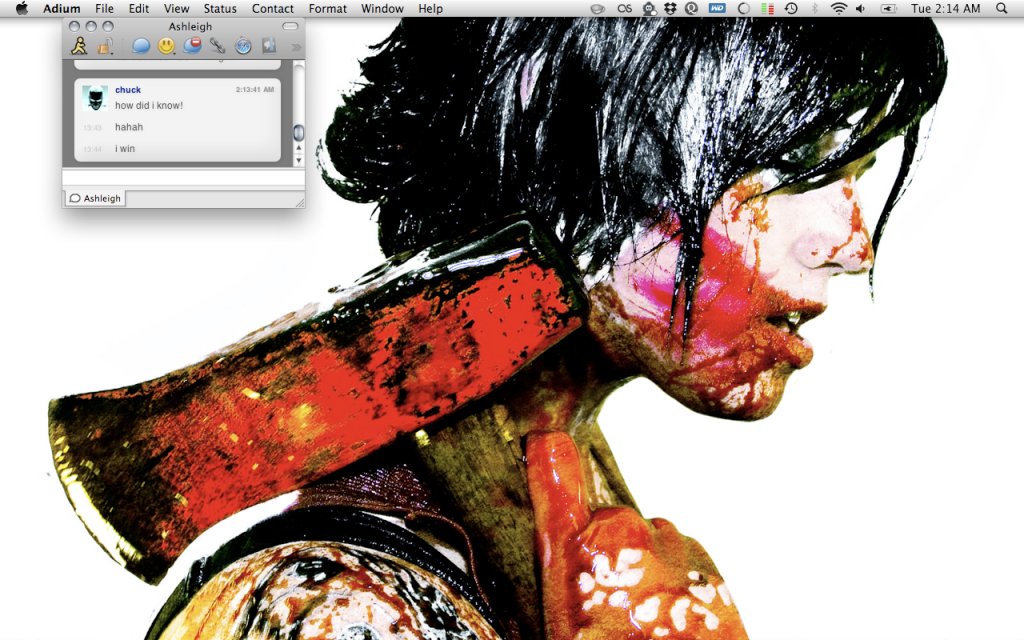Image resolution: width=1024 pixels, height=640 pixels.
Task: Open the File menu
Action: click(104, 8)
